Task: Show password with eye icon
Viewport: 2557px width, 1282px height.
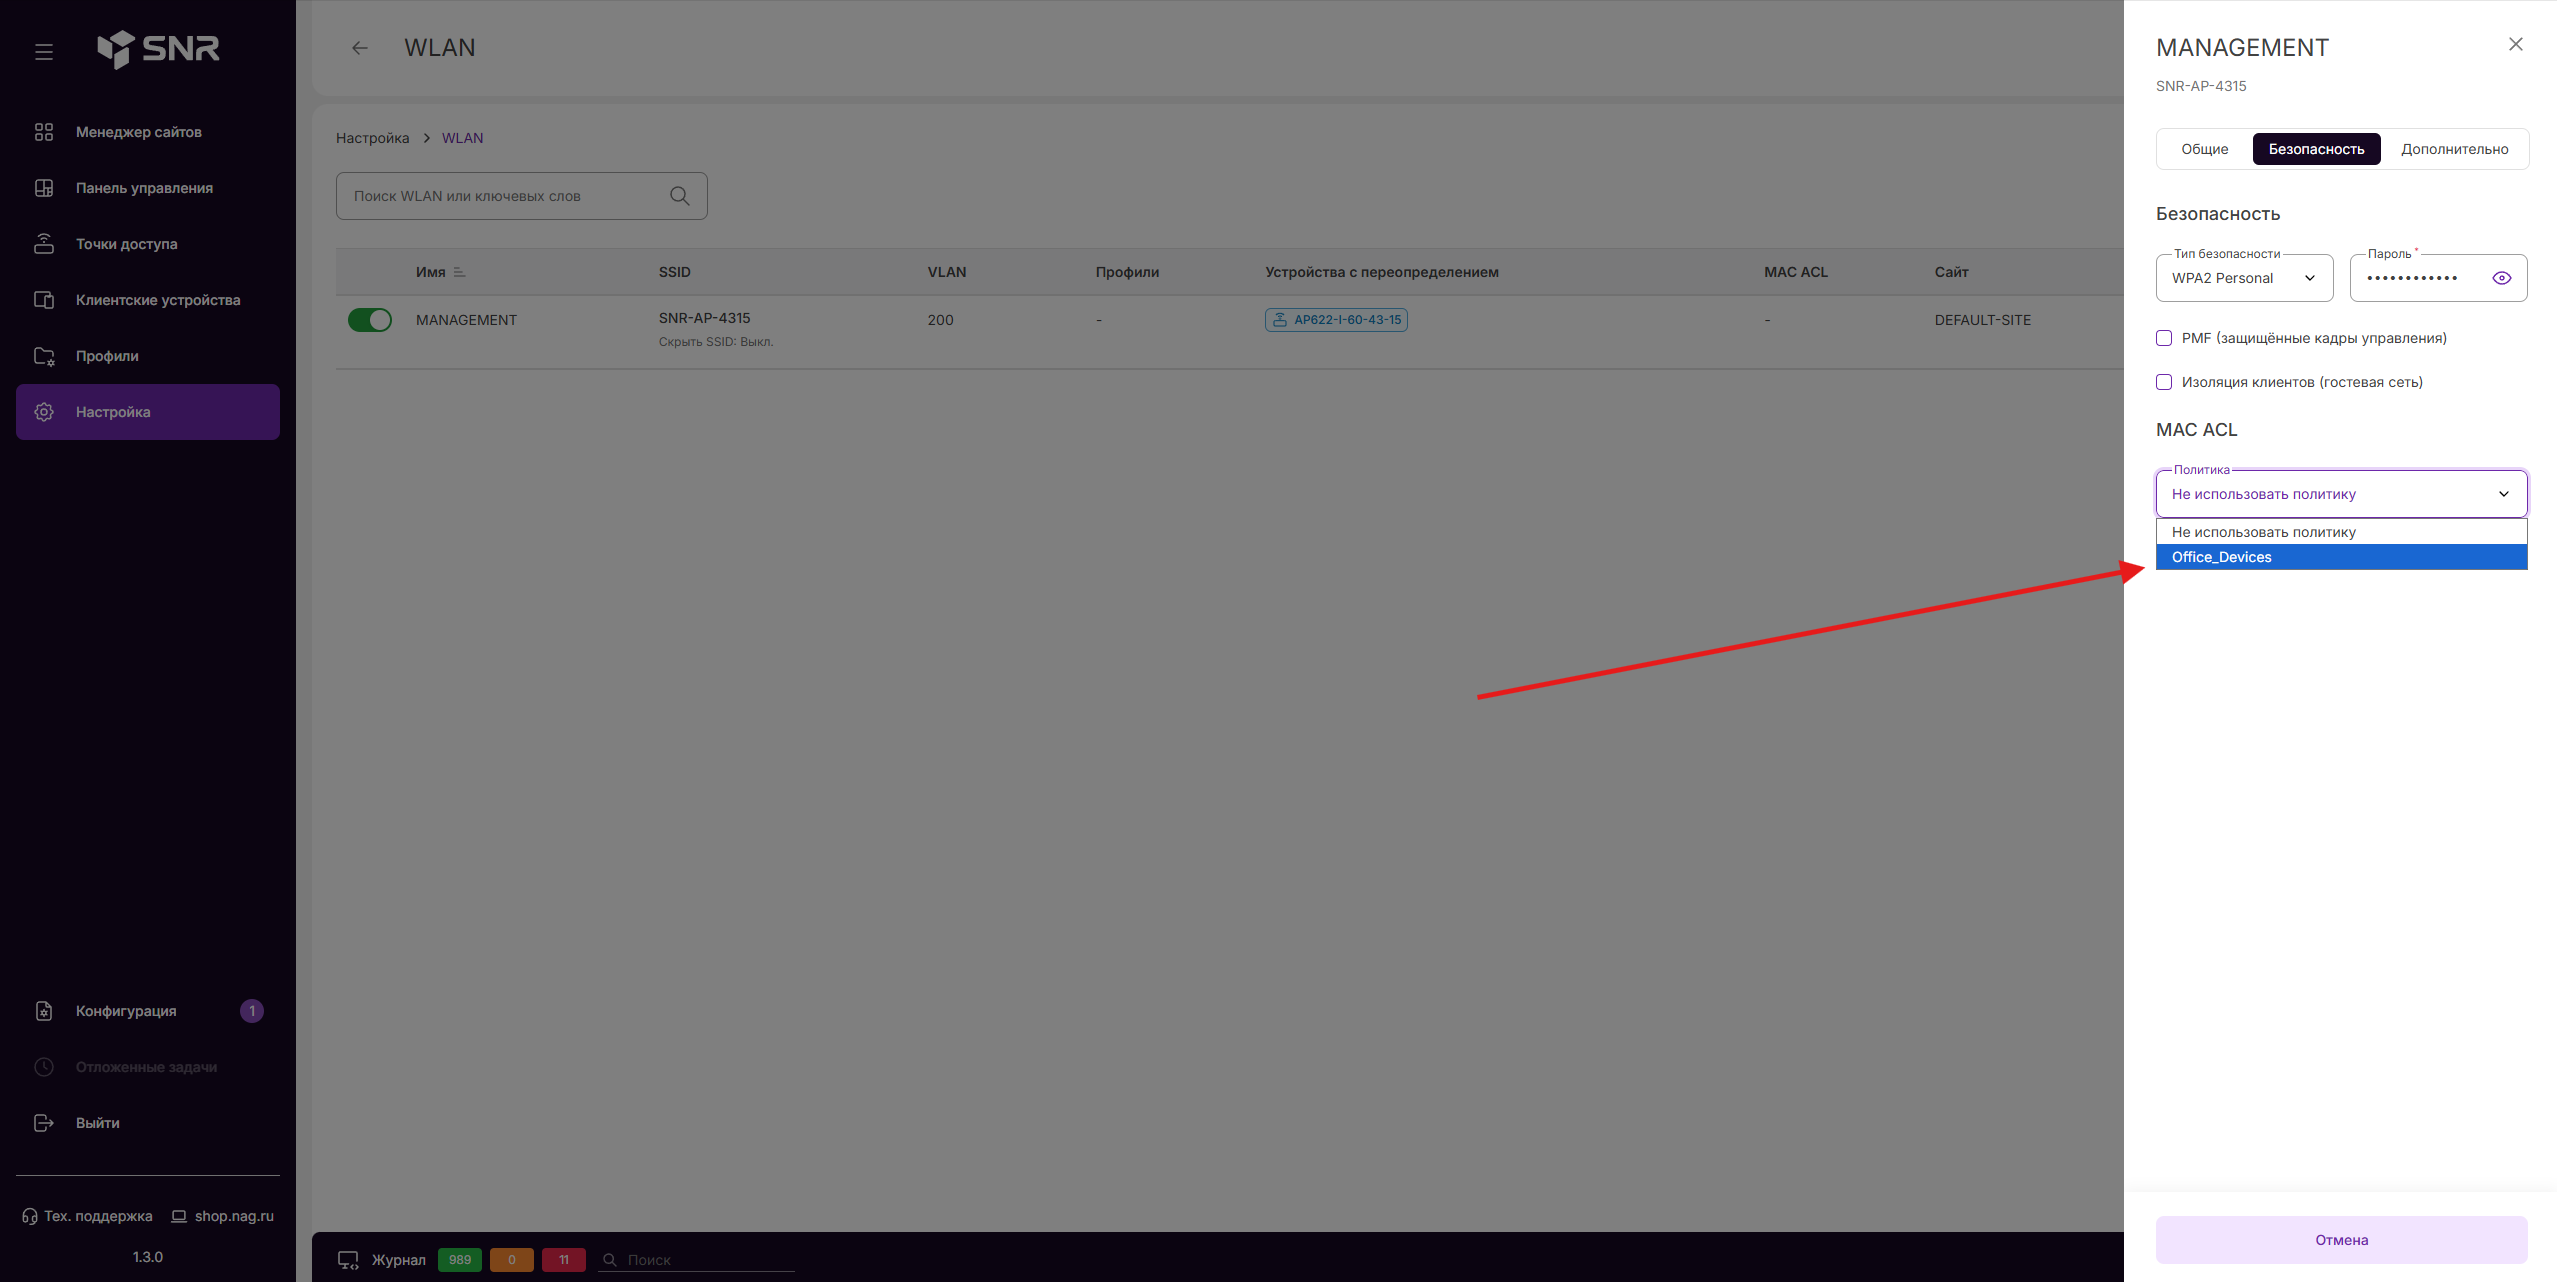Action: coord(2502,278)
